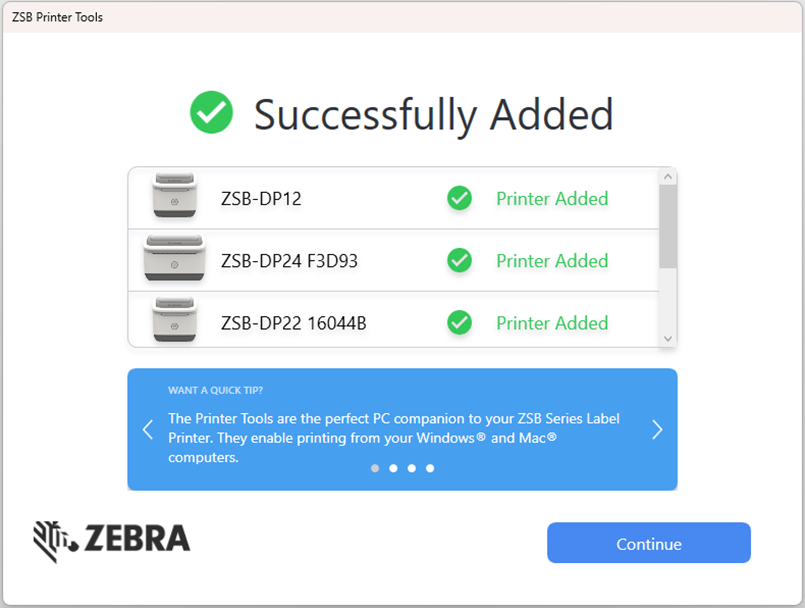Click the scrollbar up arrow
Image resolution: width=805 pixels, height=608 pixels.
[x=668, y=174]
